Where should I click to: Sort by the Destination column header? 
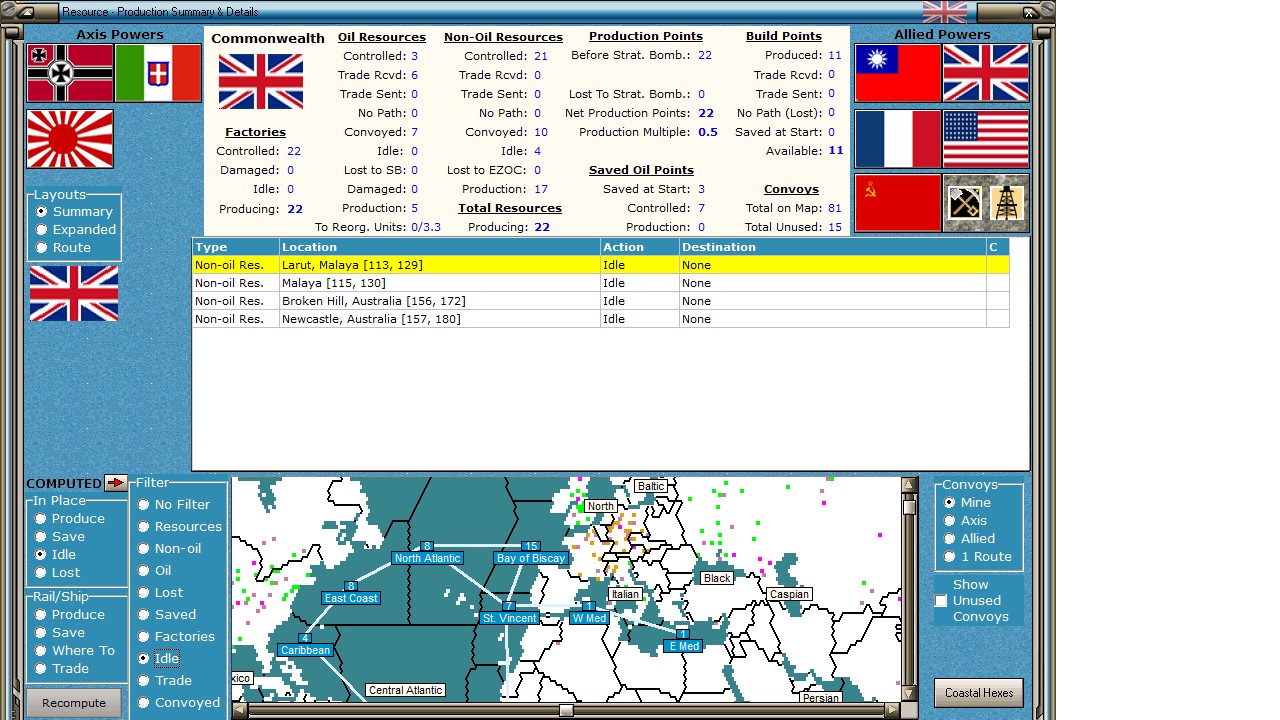(x=832, y=247)
